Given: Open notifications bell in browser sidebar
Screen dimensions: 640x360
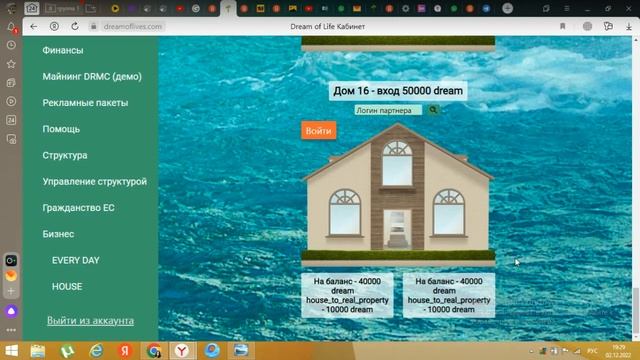Looking at the screenshot, I should [11, 27].
